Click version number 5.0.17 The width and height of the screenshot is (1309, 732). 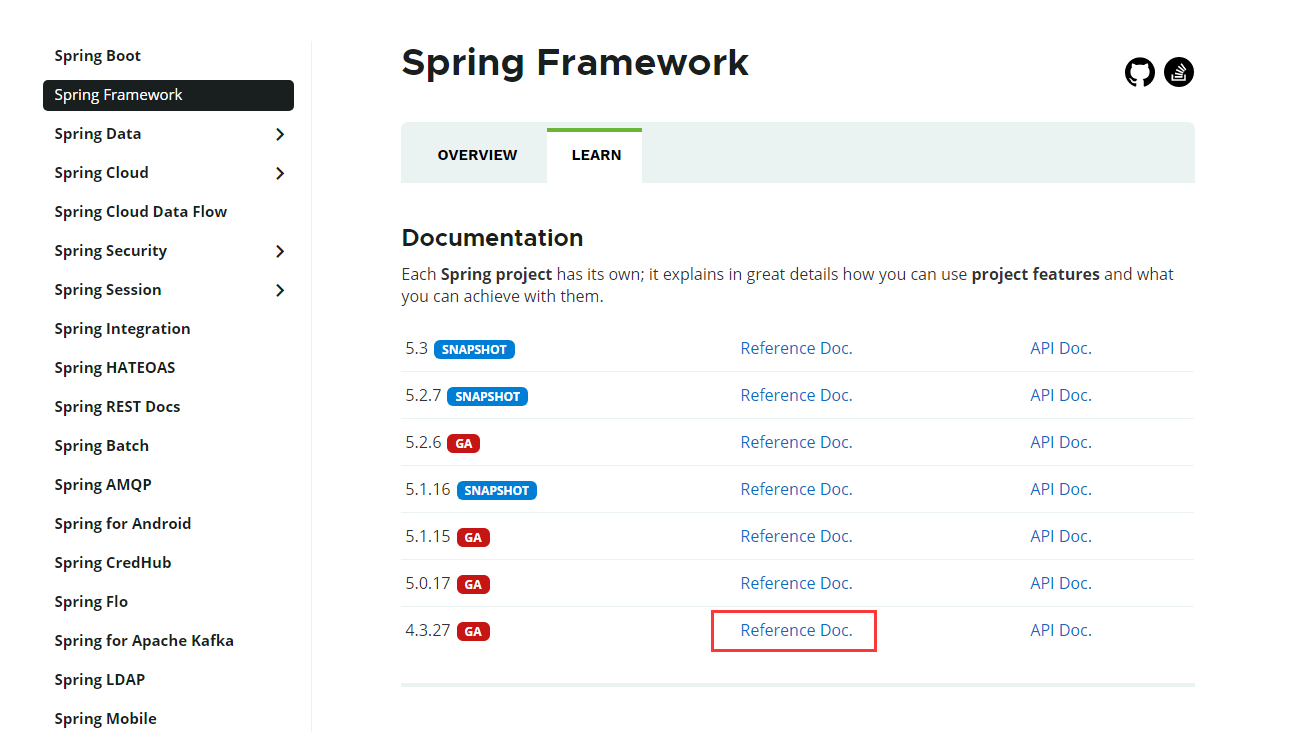[428, 584]
